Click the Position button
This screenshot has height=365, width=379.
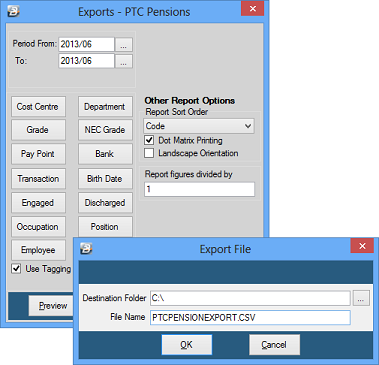(x=105, y=227)
